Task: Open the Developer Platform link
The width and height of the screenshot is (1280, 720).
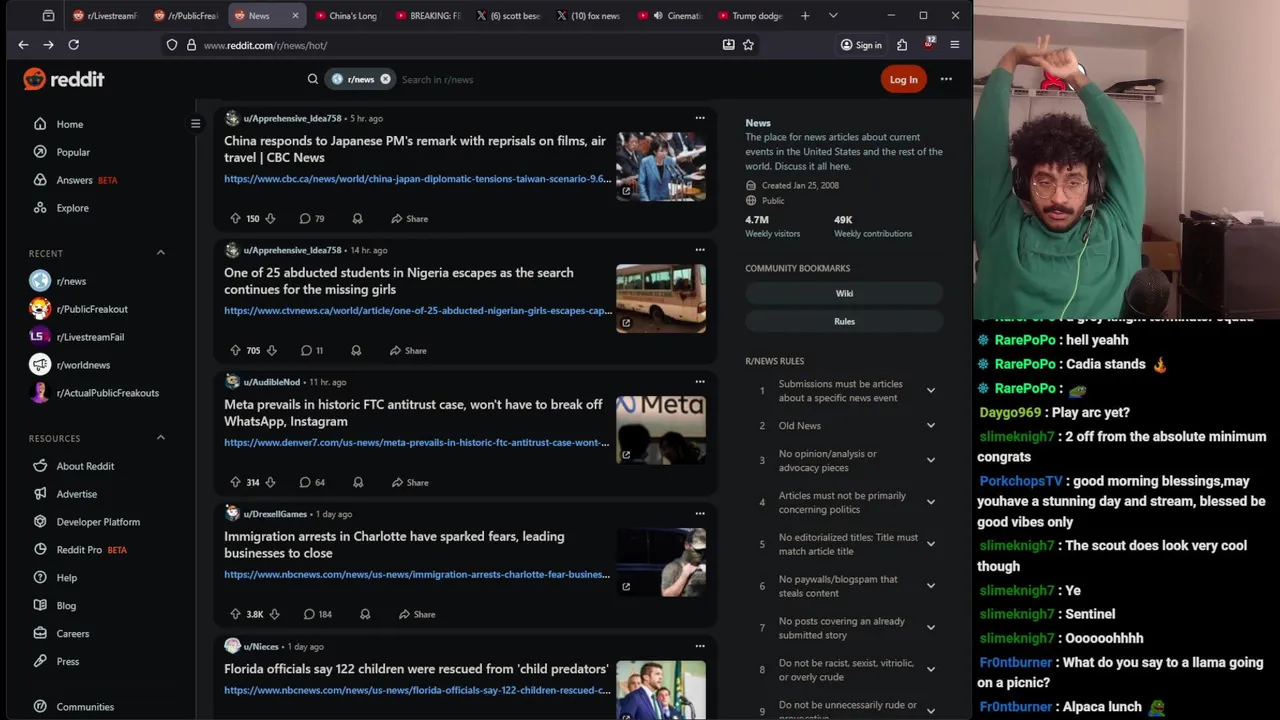Action: click(98, 522)
